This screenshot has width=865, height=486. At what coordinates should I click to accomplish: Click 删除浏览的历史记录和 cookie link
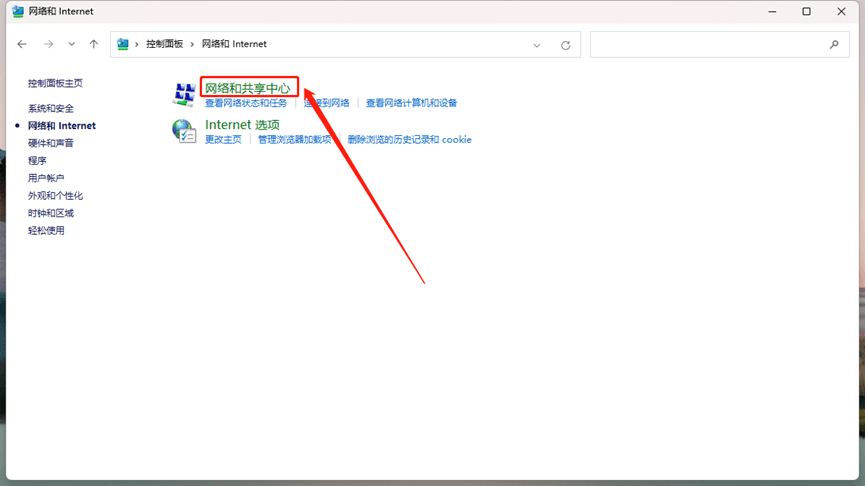[x=409, y=140]
